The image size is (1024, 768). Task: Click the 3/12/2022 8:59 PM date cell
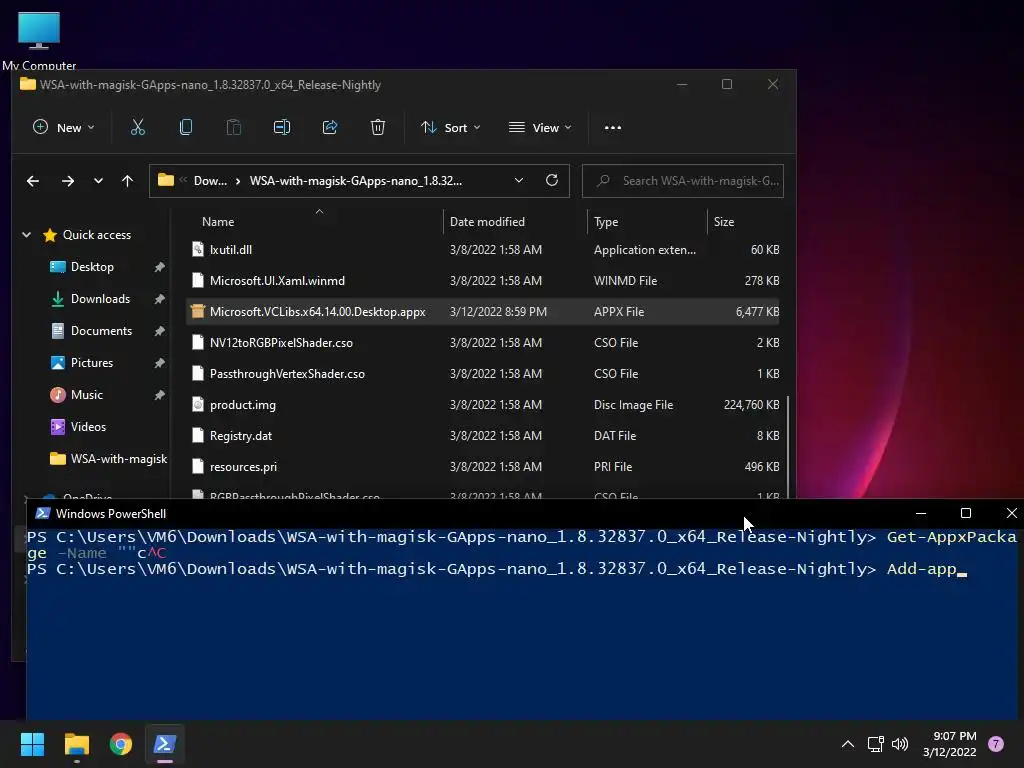click(x=498, y=312)
